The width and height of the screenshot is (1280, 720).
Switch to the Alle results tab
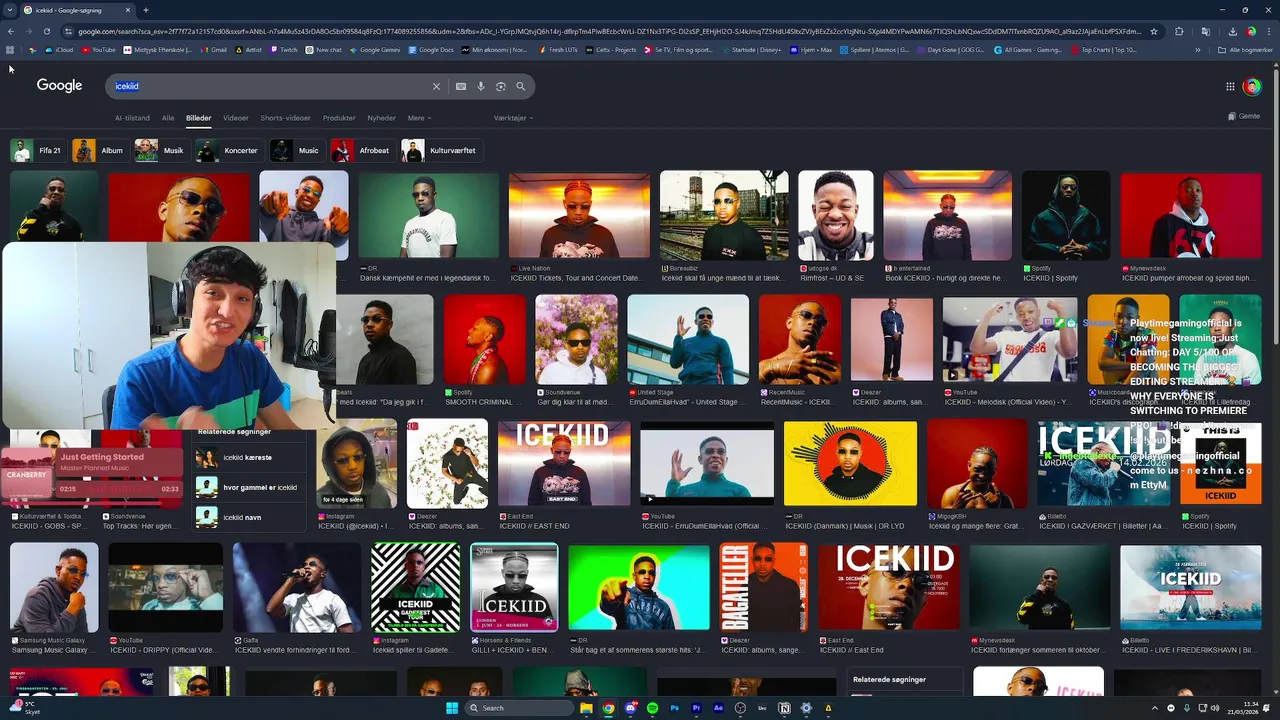(x=168, y=118)
